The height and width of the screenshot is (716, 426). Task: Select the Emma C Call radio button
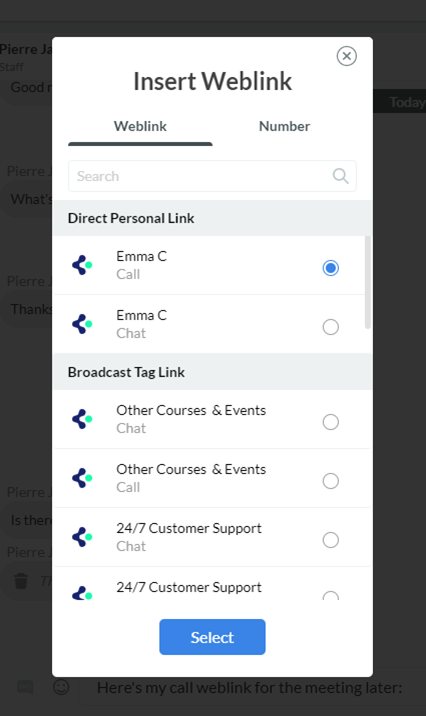pos(331,268)
